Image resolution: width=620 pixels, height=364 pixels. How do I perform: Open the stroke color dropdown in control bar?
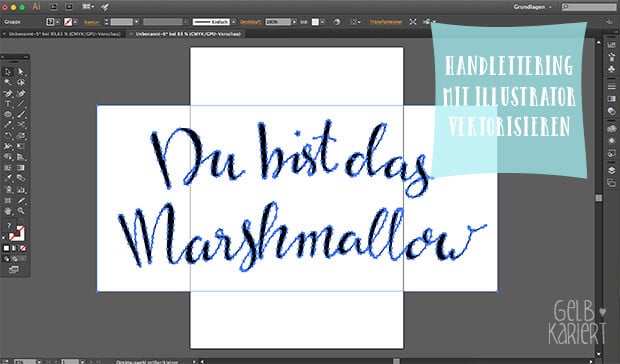point(75,22)
